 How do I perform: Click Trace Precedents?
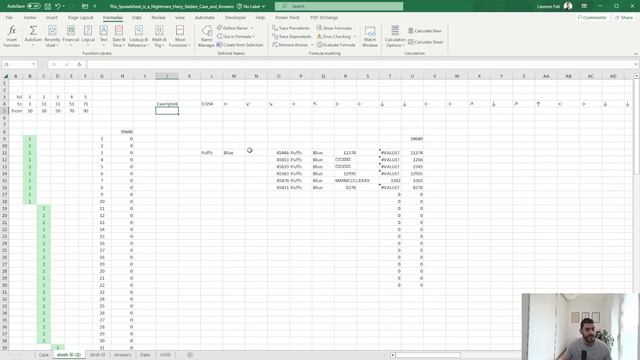click(291, 28)
